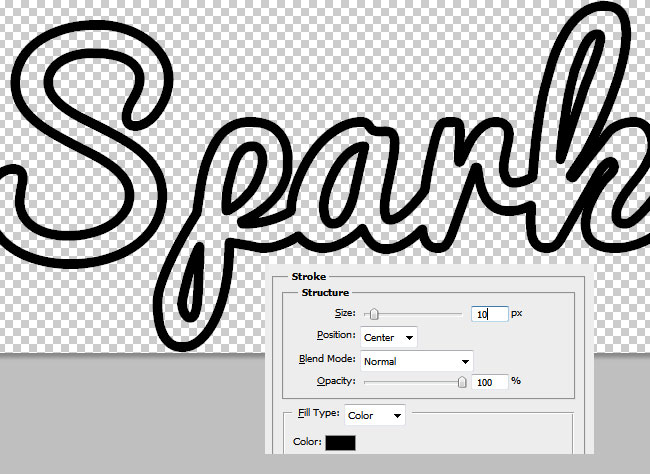Image resolution: width=650 pixels, height=474 pixels.
Task: Open the Fill Type dropdown showing Color
Action: tap(375, 415)
